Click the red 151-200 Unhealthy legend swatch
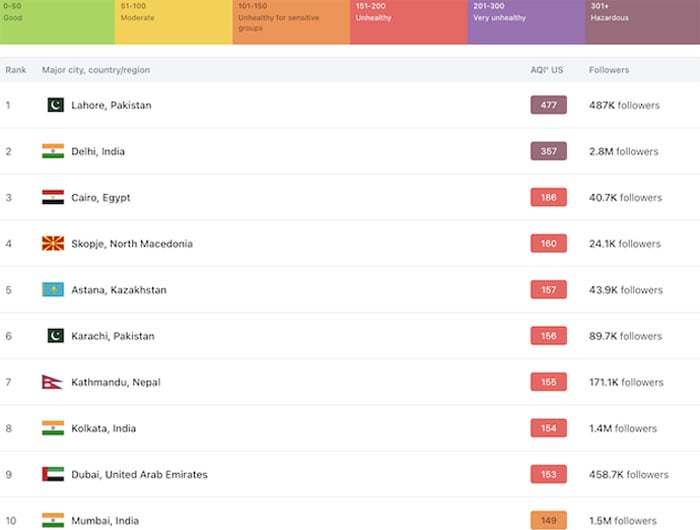This screenshot has width=700, height=530. pyautogui.click(x=408, y=22)
